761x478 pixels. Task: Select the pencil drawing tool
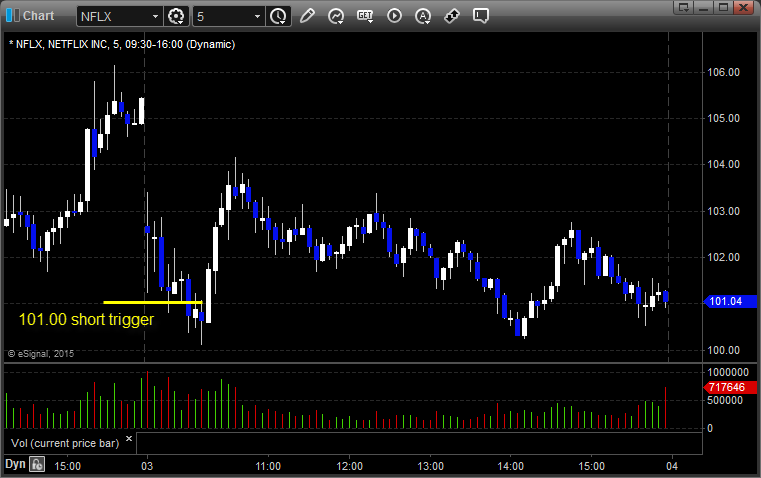click(307, 16)
